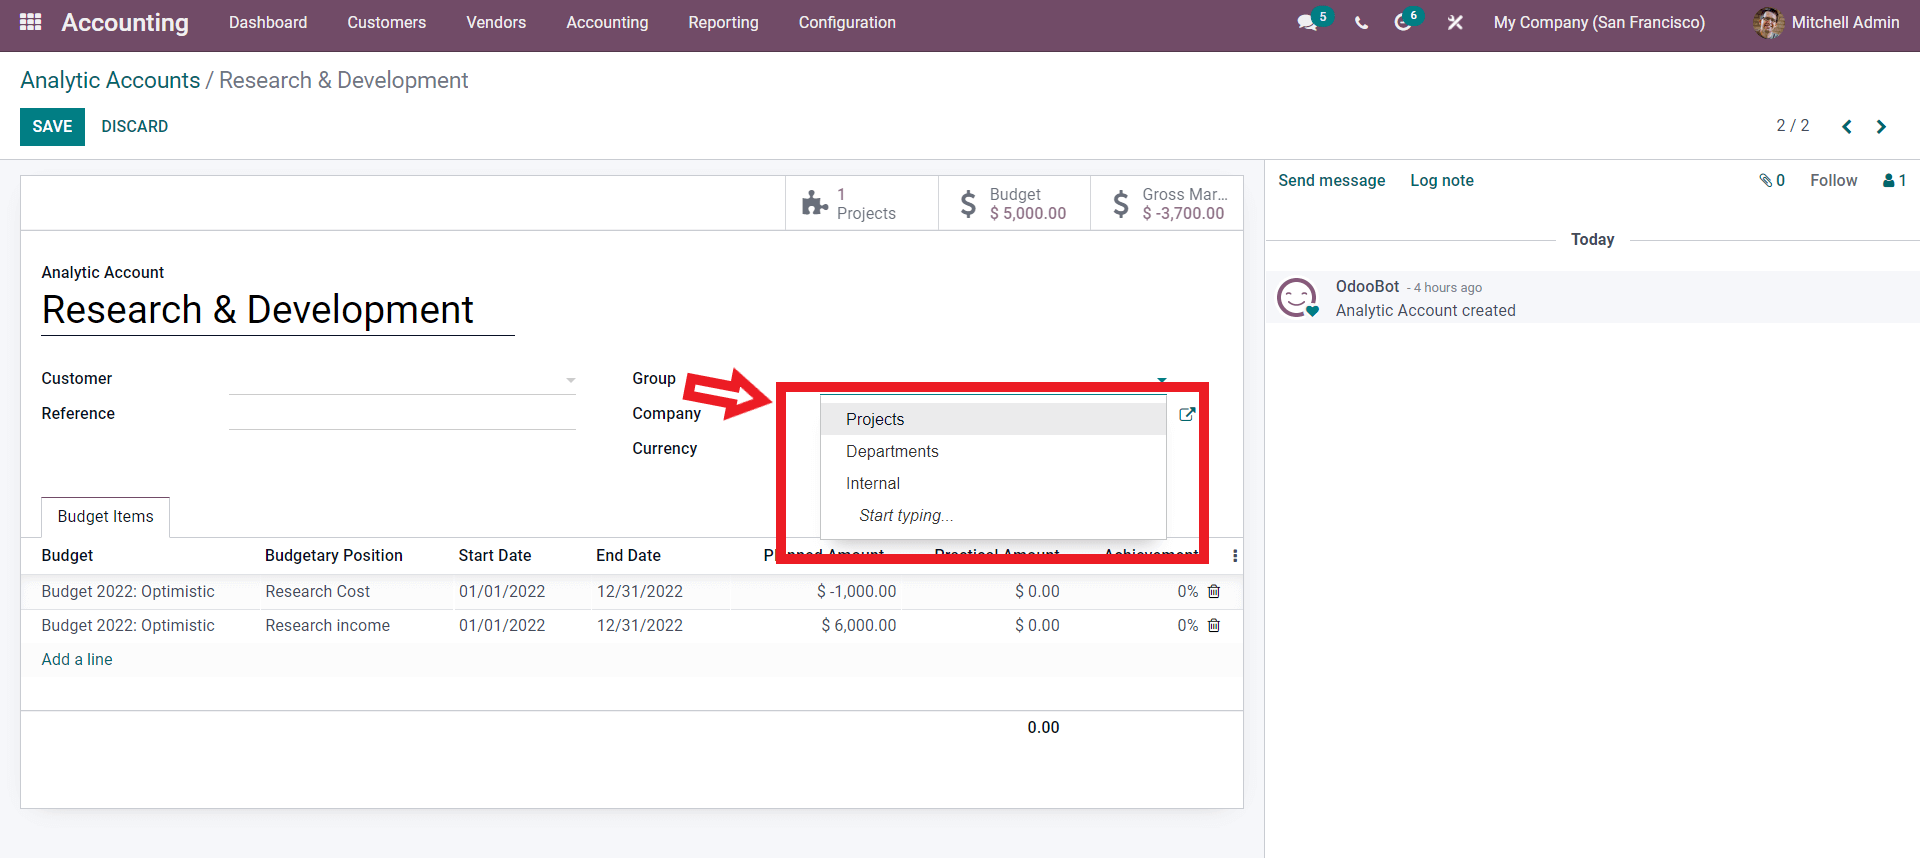Click the $ 6,000.00 planned amount
This screenshot has width=1920, height=858.
(858, 625)
